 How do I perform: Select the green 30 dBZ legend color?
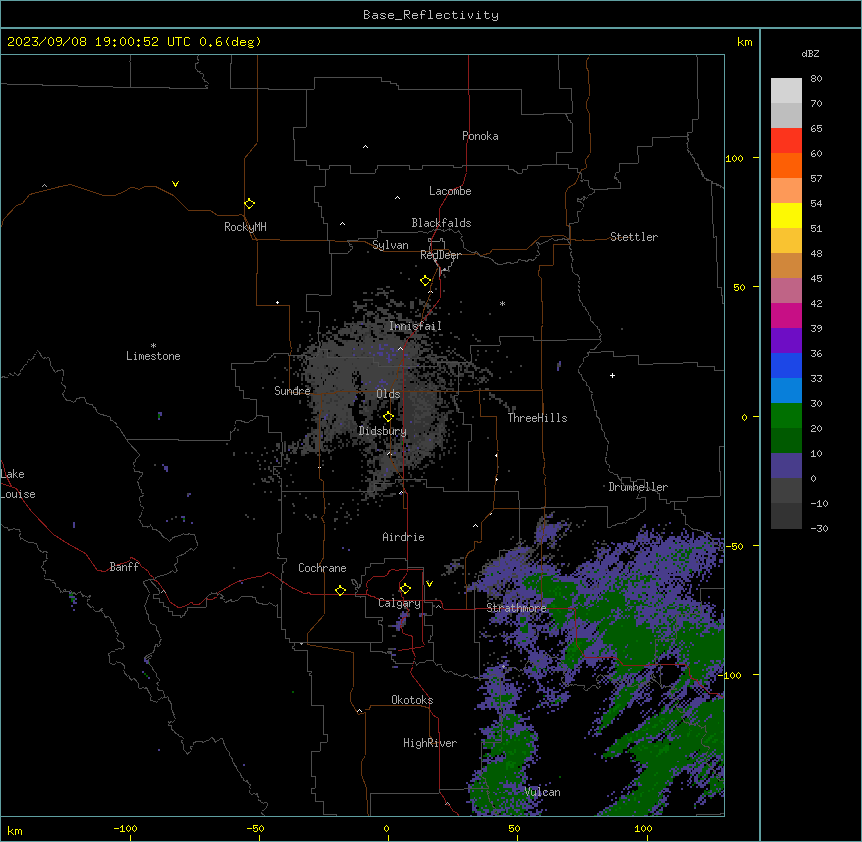click(x=786, y=416)
